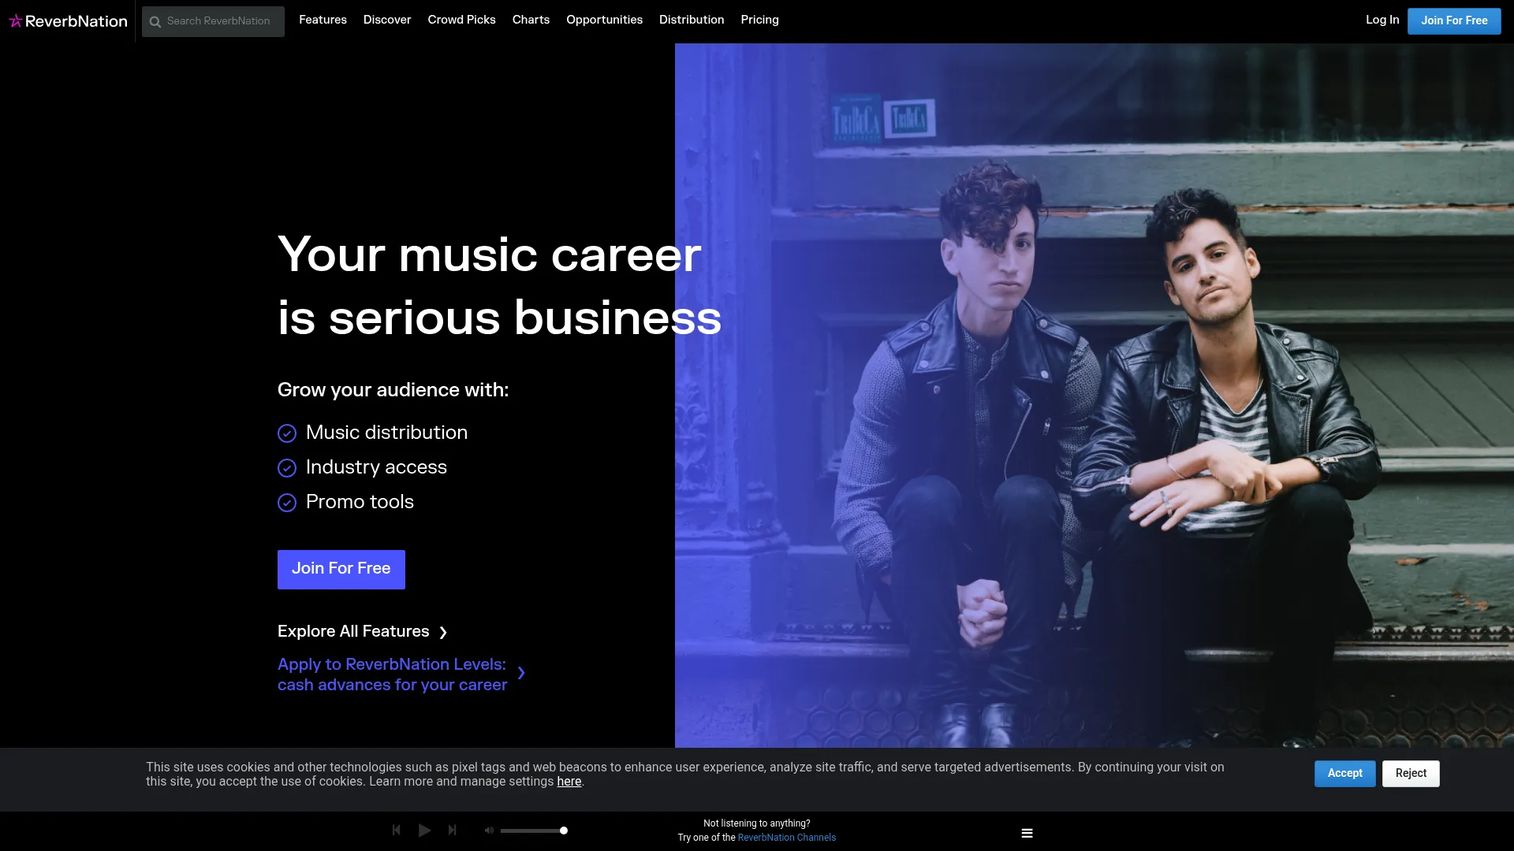1514x851 pixels.
Task: Open the player queue hamburger menu
Action: 1027,833
